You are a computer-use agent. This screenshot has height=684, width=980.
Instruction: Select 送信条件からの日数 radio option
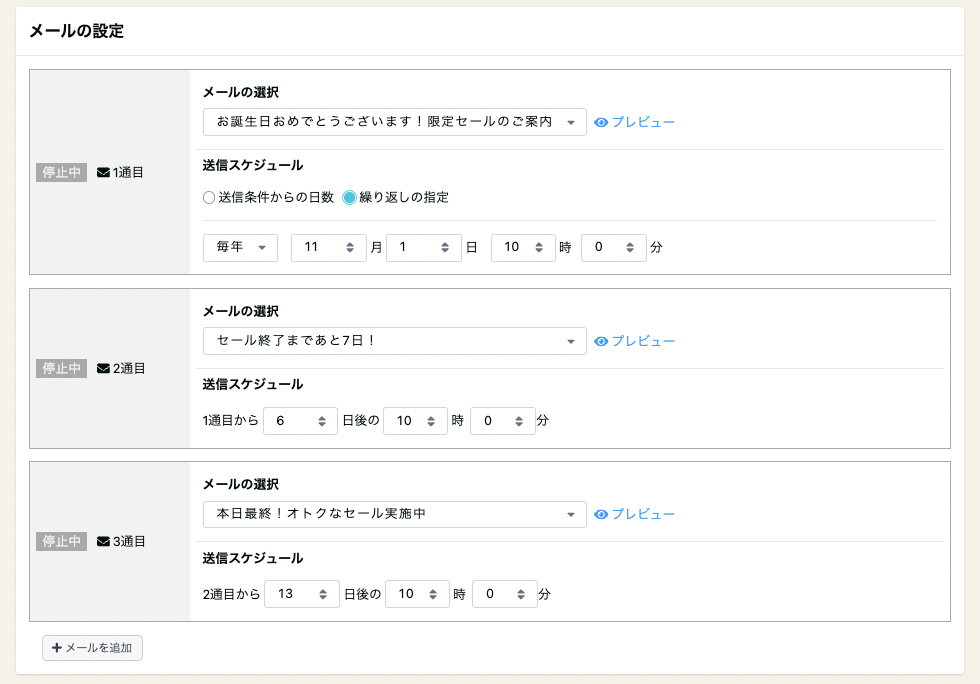209,197
